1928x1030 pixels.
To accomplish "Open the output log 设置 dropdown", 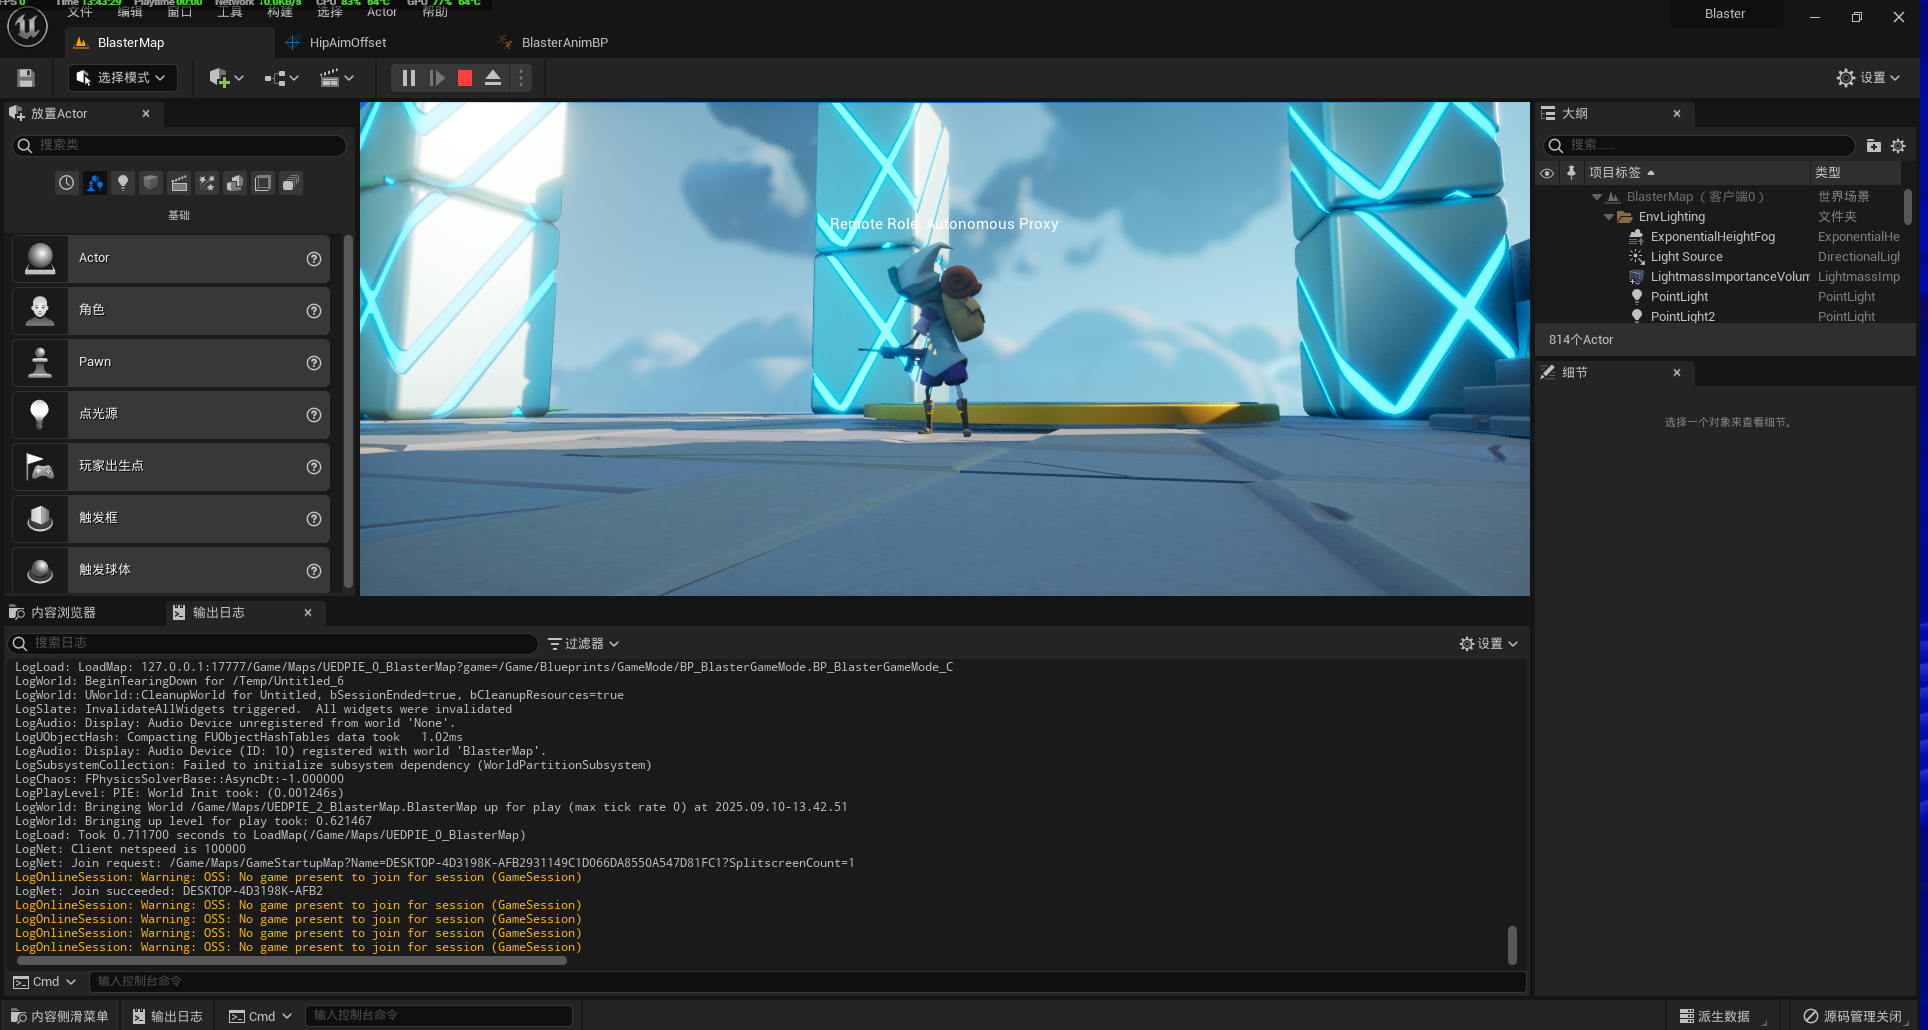I will coord(1489,644).
